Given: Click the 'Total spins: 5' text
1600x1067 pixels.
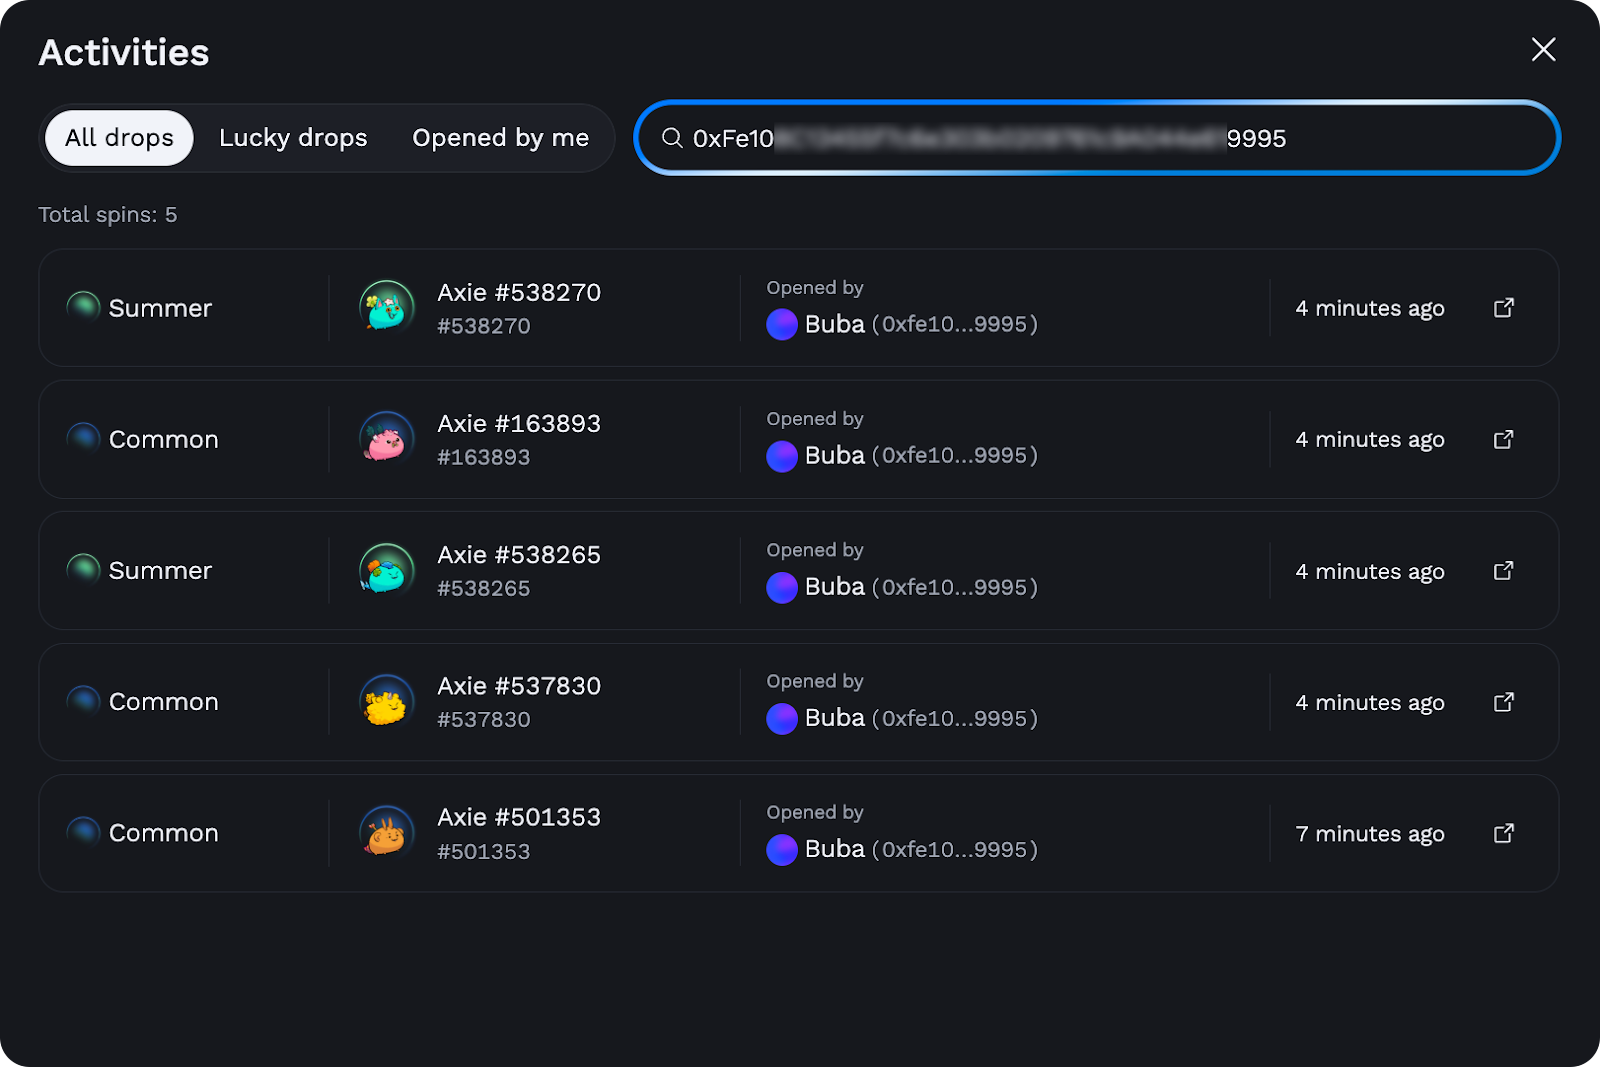Looking at the screenshot, I should (x=108, y=215).
